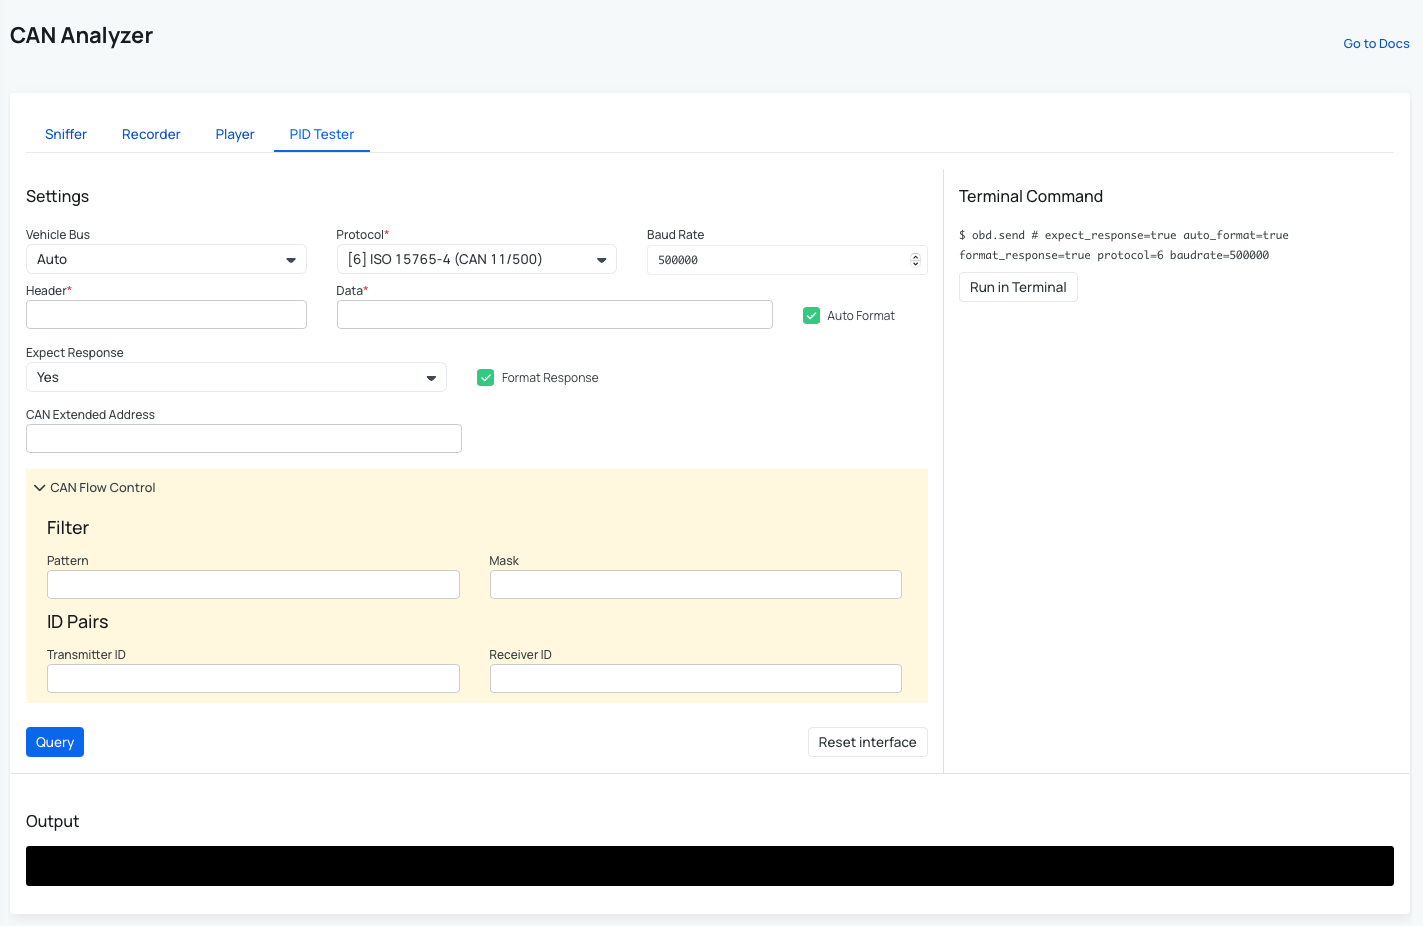Click the Baud Rate stepper arrows
The height and width of the screenshot is (926, 1423).
pyautogui.click(x=914, y=260)
